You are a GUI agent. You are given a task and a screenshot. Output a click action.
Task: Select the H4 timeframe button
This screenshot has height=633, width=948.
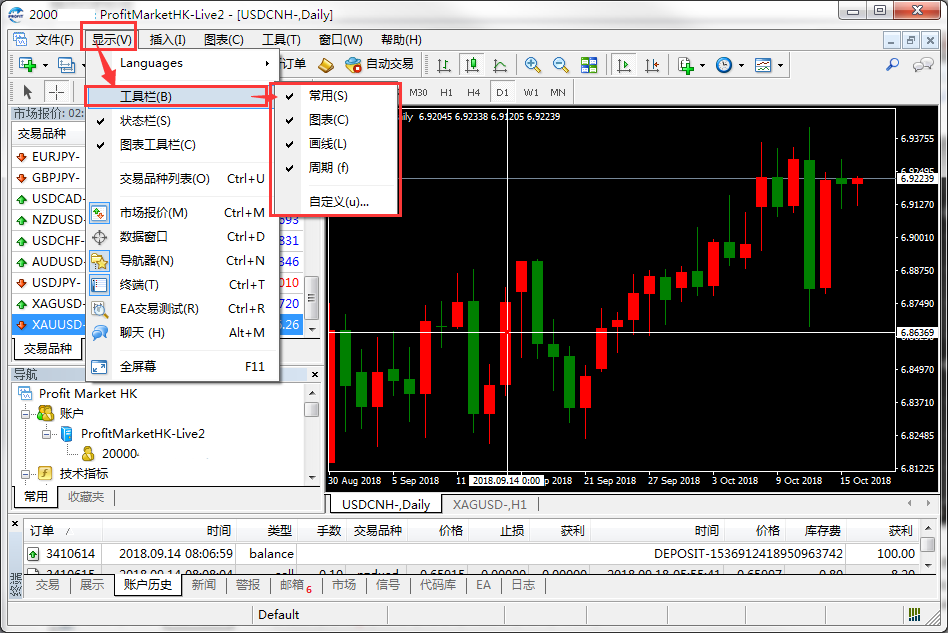point(474,92)
